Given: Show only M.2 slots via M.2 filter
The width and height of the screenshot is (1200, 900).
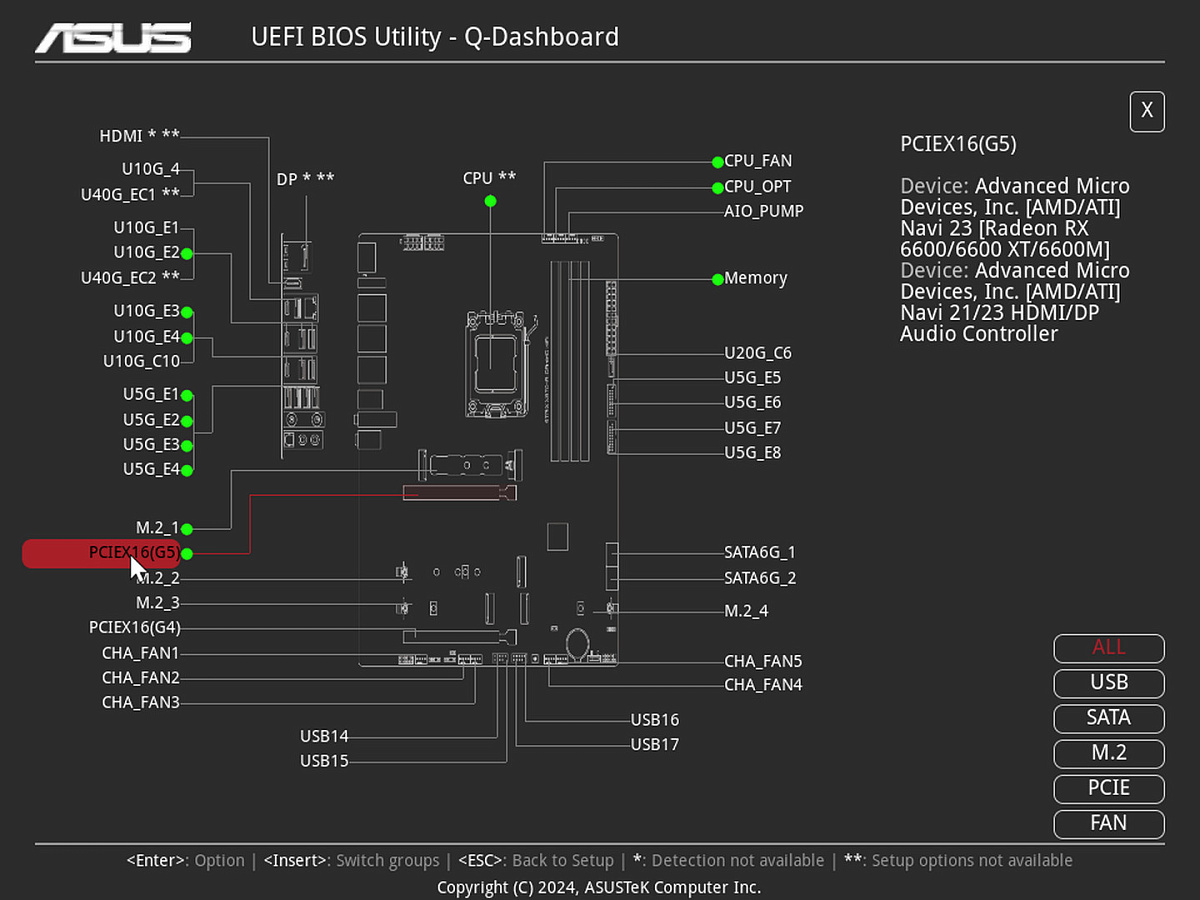Looking at the screenshot, I should click(x=1109, y=753).
